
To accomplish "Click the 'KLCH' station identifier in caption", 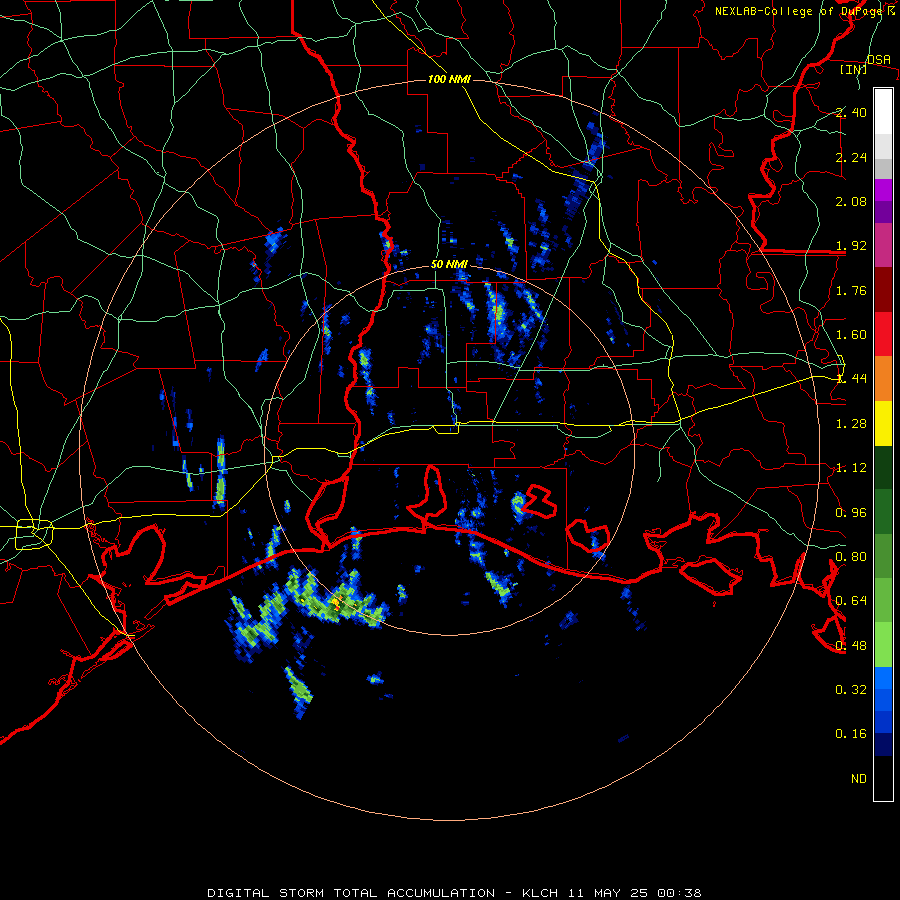I will coord(542,893).
